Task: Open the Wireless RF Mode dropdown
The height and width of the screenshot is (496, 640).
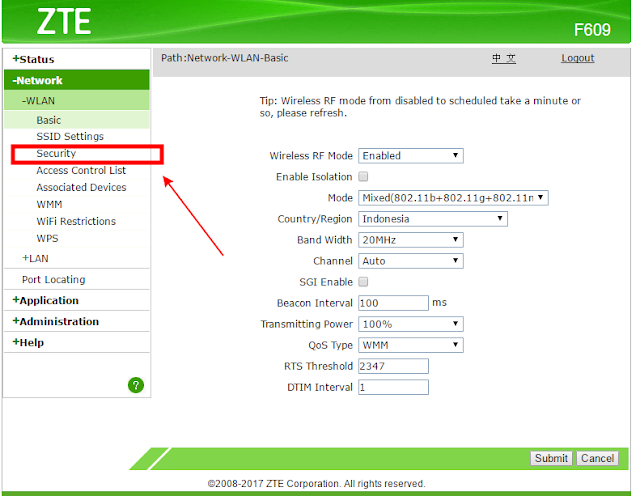Action: pos(411,156)
